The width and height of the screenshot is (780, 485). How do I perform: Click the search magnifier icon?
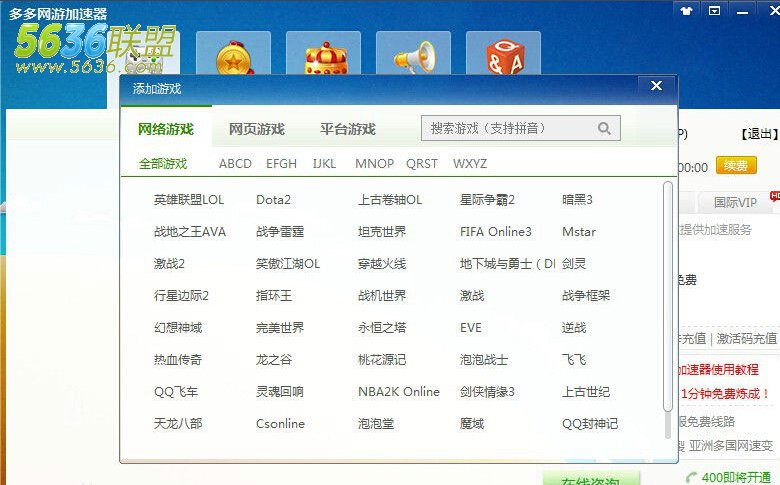click(604, 128)
